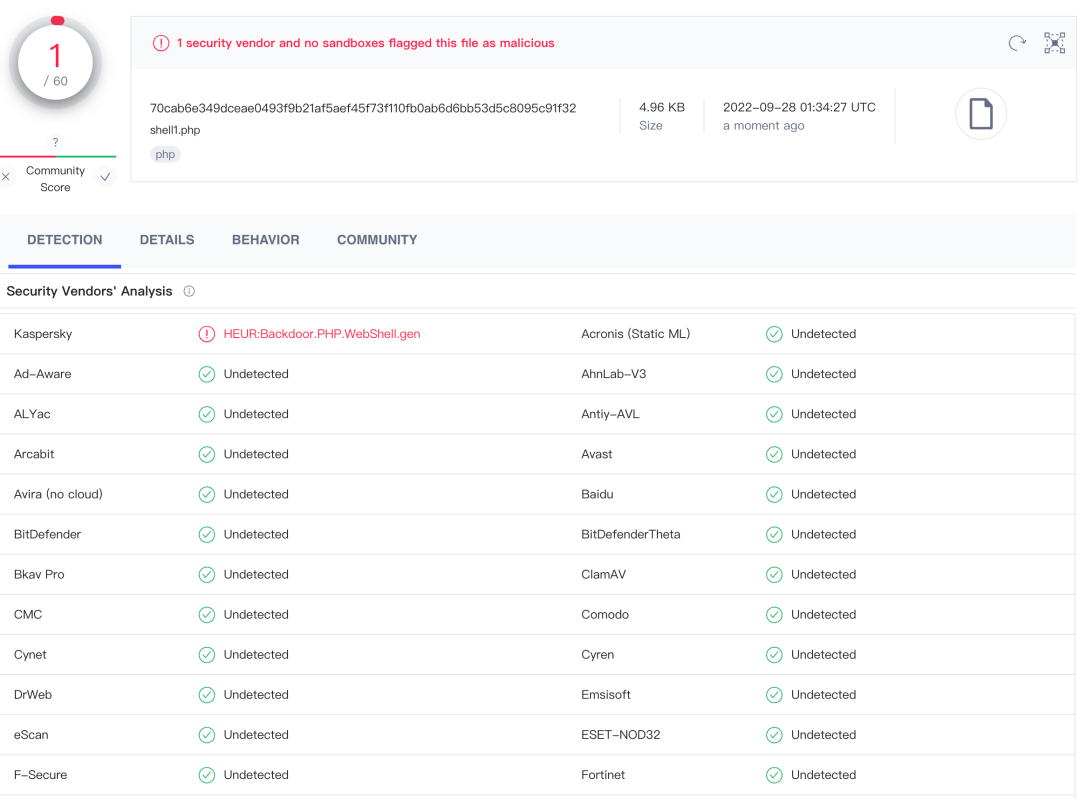Click the green check icon for BitDefender

[207, 535]
